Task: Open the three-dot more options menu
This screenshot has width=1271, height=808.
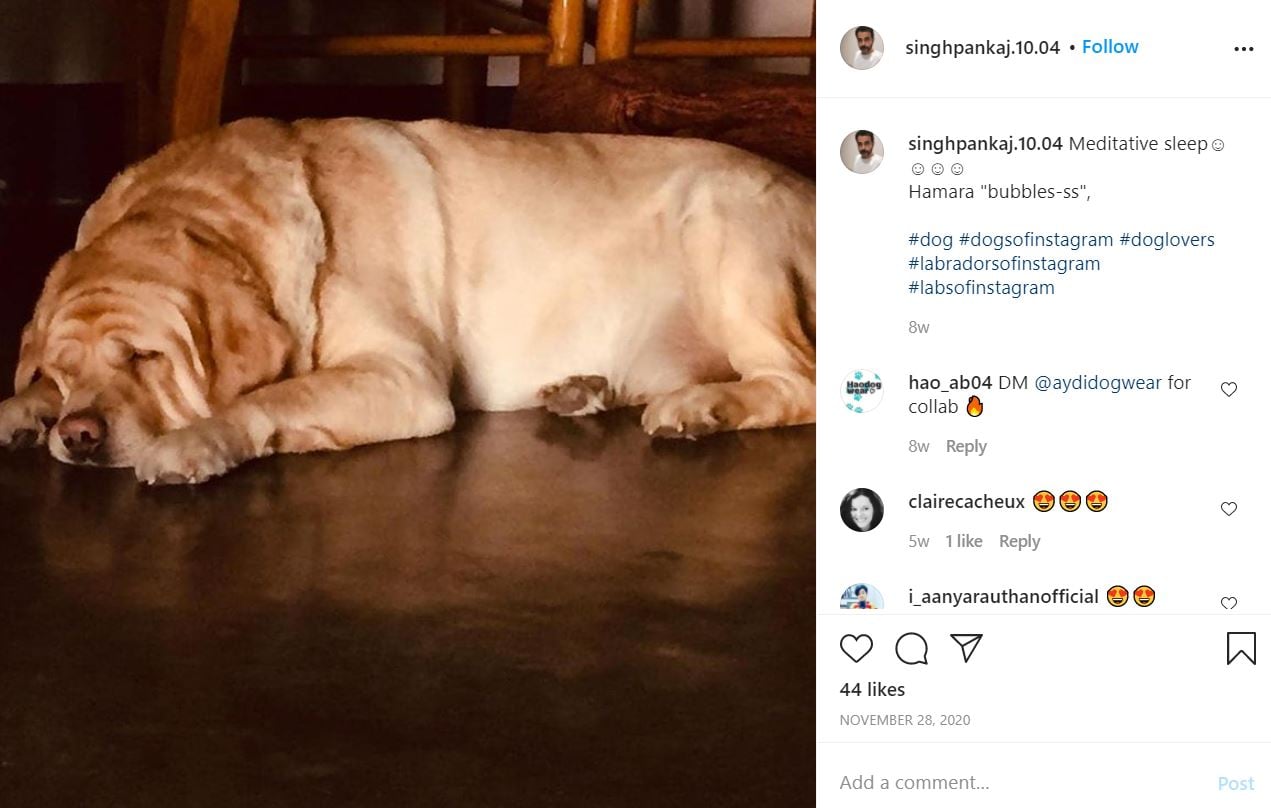Action: point(1243,48)
